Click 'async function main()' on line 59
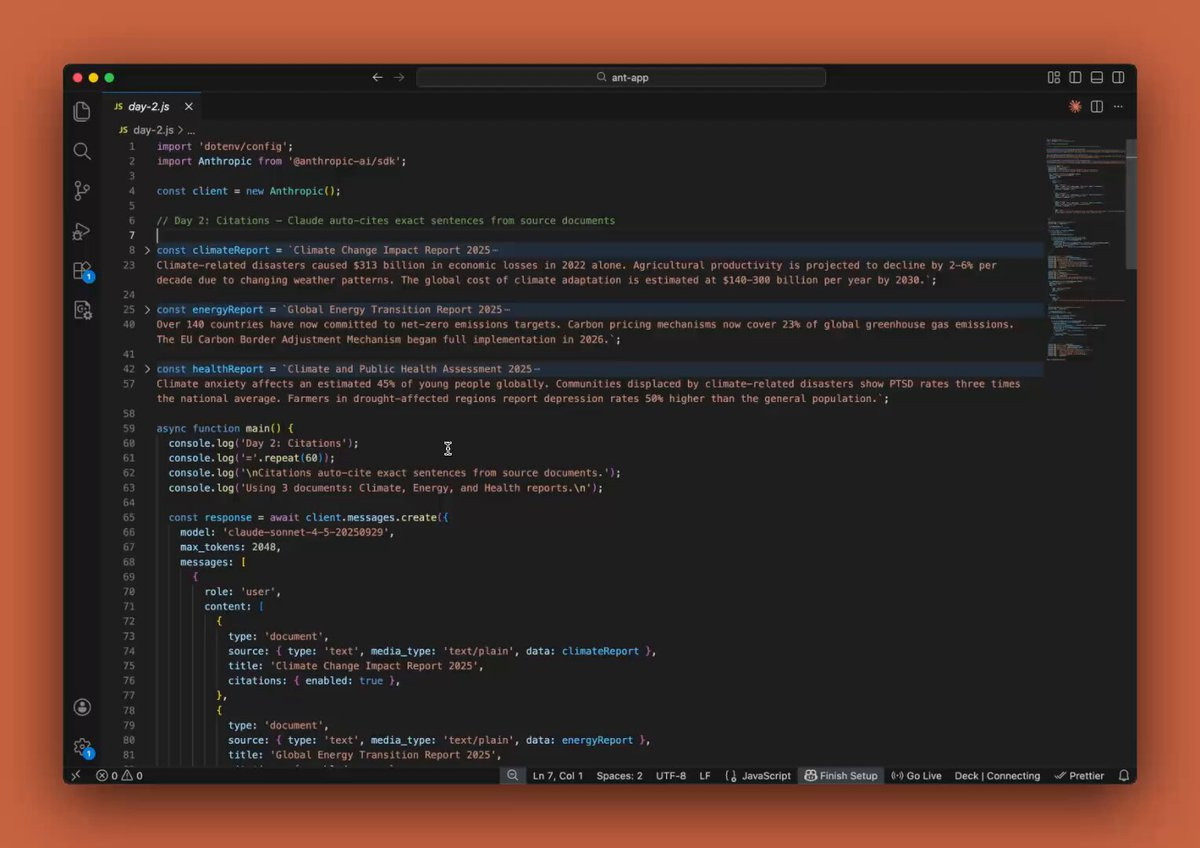Image resolution: width=1200 pixels, height=848 pixels. (225, 428)
